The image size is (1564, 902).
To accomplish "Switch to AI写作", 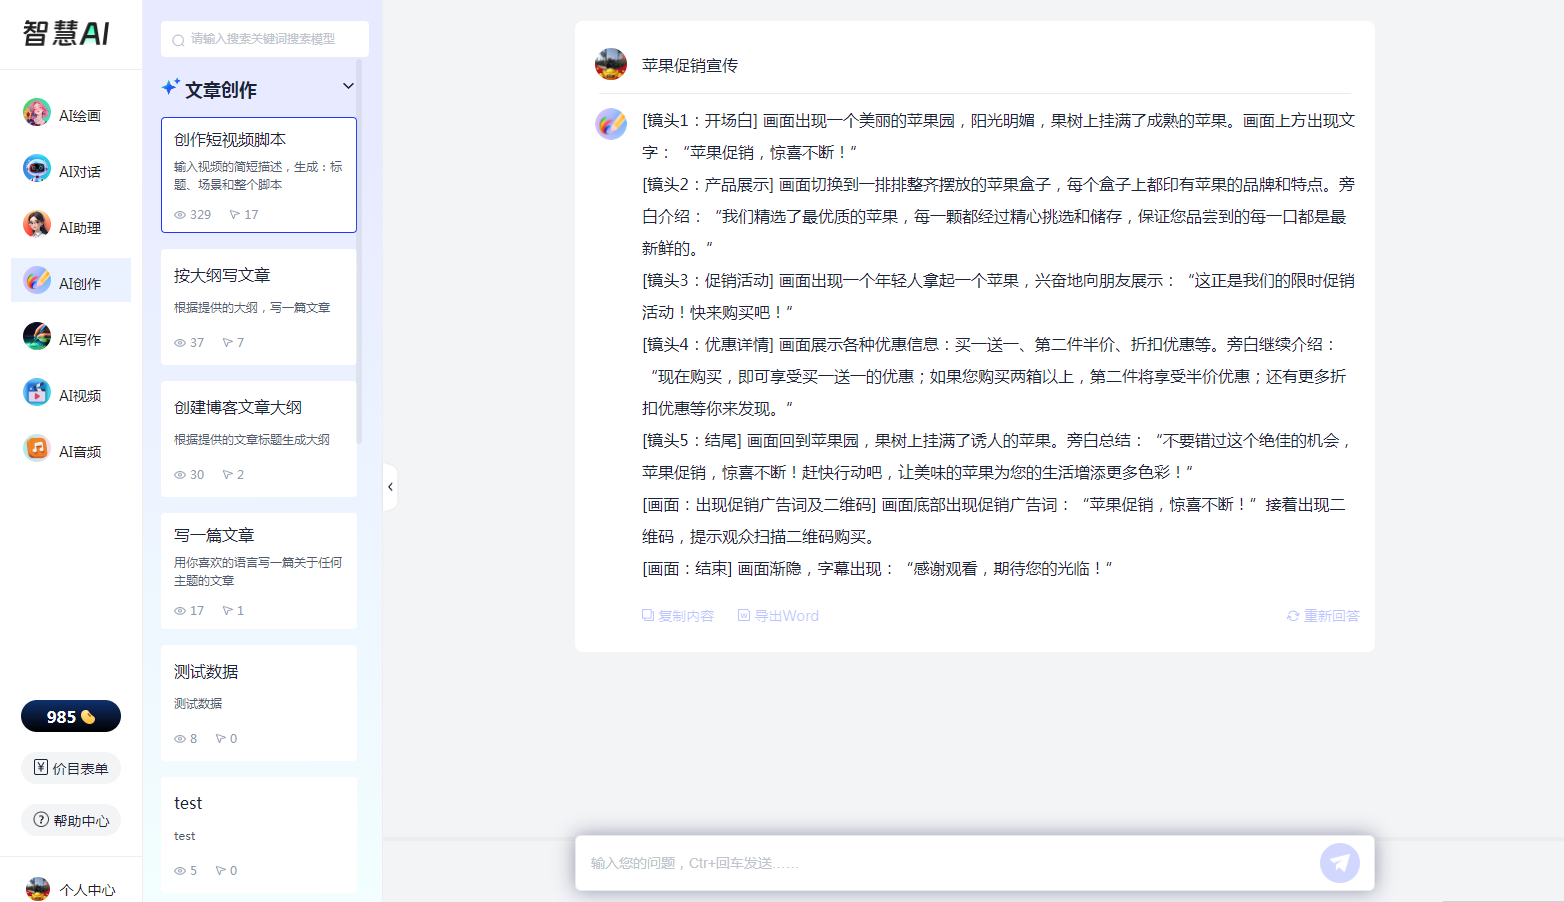I will (70, 337).
